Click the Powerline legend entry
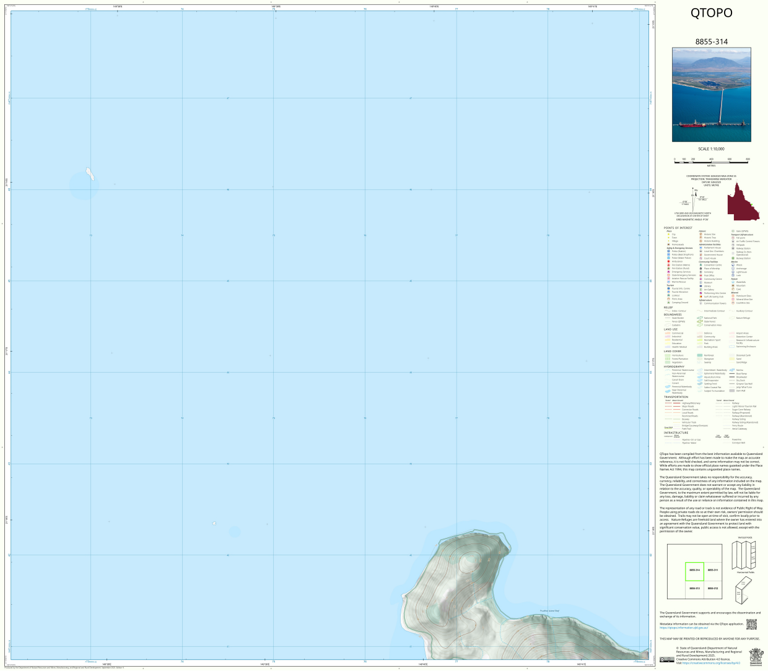The height and width of the screenshot is (671, 768). click(728, 439)
